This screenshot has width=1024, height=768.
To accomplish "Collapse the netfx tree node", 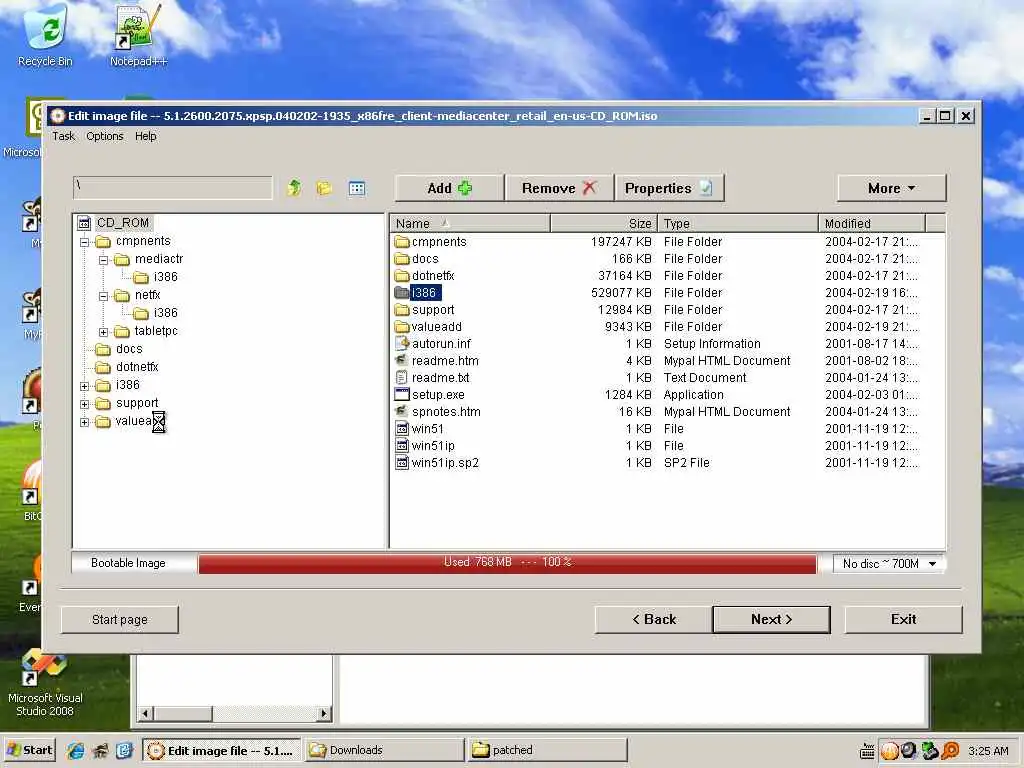I will (x=103, y=296).
